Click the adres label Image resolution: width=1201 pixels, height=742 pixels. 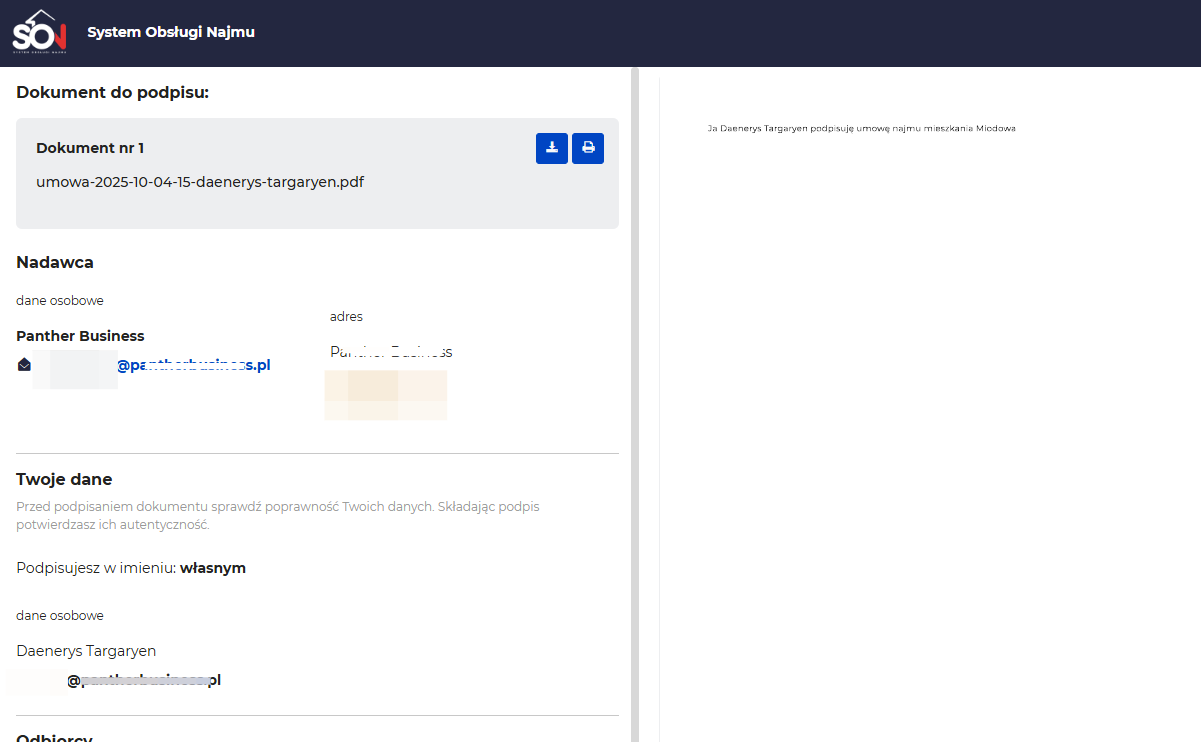[x=346, y=316]
